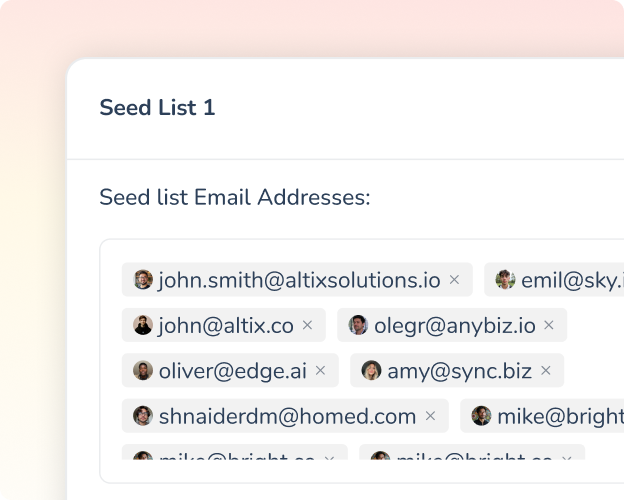Remove olegr@anybiz.io from seed list
This screenshot has width=624, height=500.
pos(549,325)
